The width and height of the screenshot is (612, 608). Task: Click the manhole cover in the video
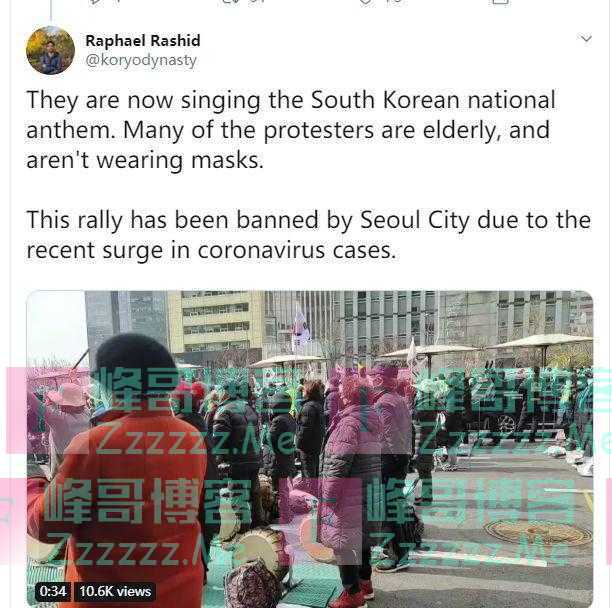coord(537,532)
